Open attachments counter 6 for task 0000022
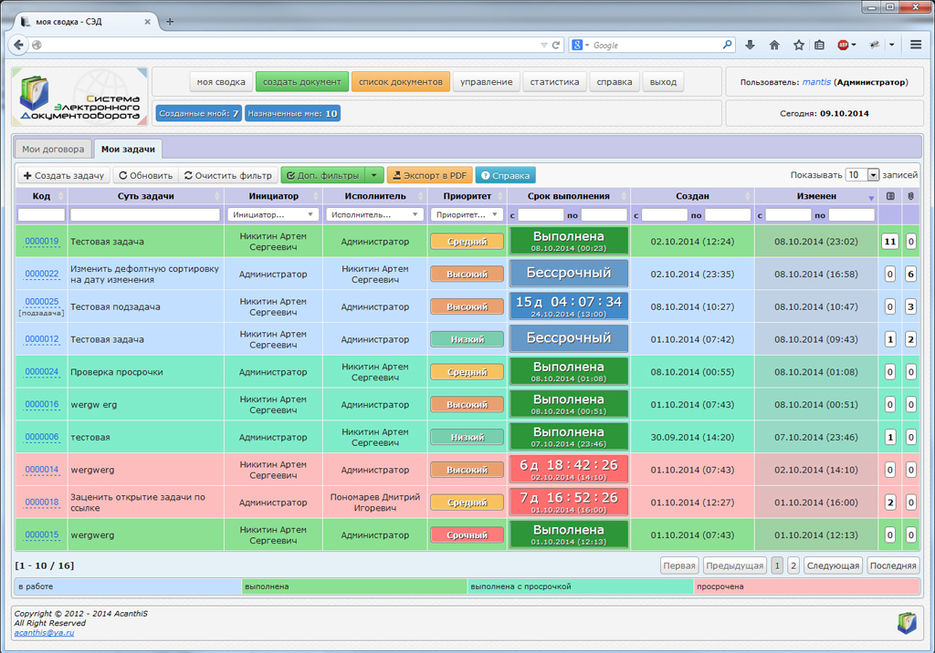 911,274
